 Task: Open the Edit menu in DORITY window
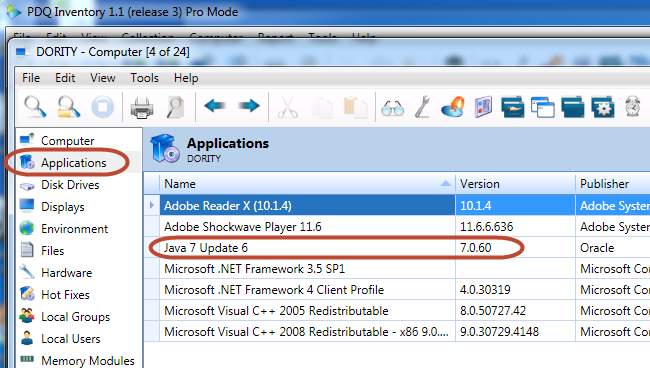(65, 78)
